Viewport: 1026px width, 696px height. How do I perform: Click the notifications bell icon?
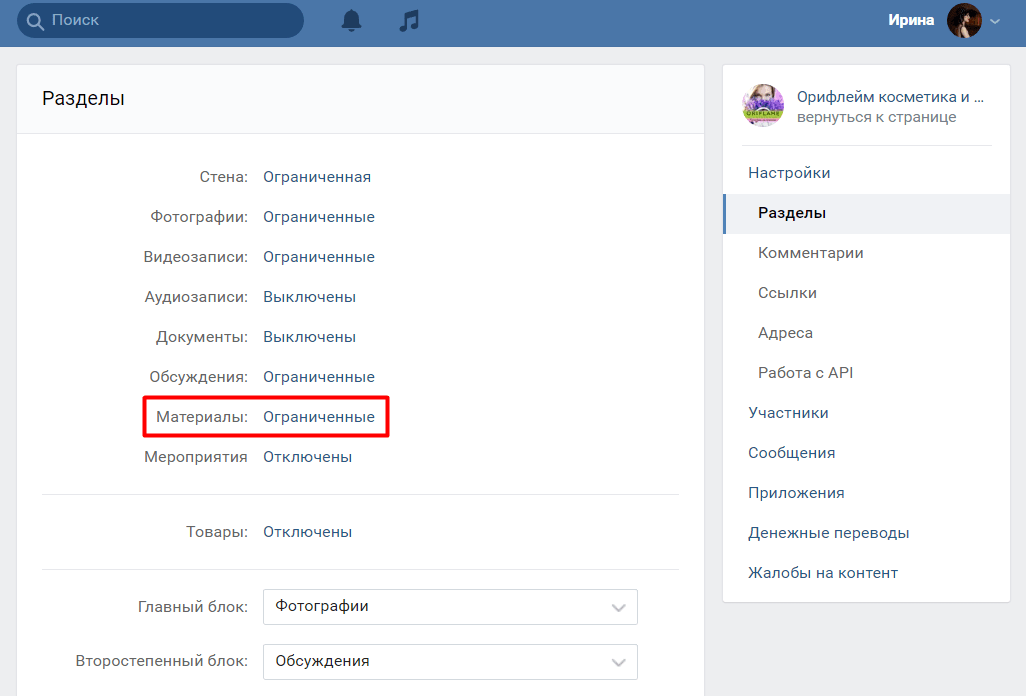point(351,21)
